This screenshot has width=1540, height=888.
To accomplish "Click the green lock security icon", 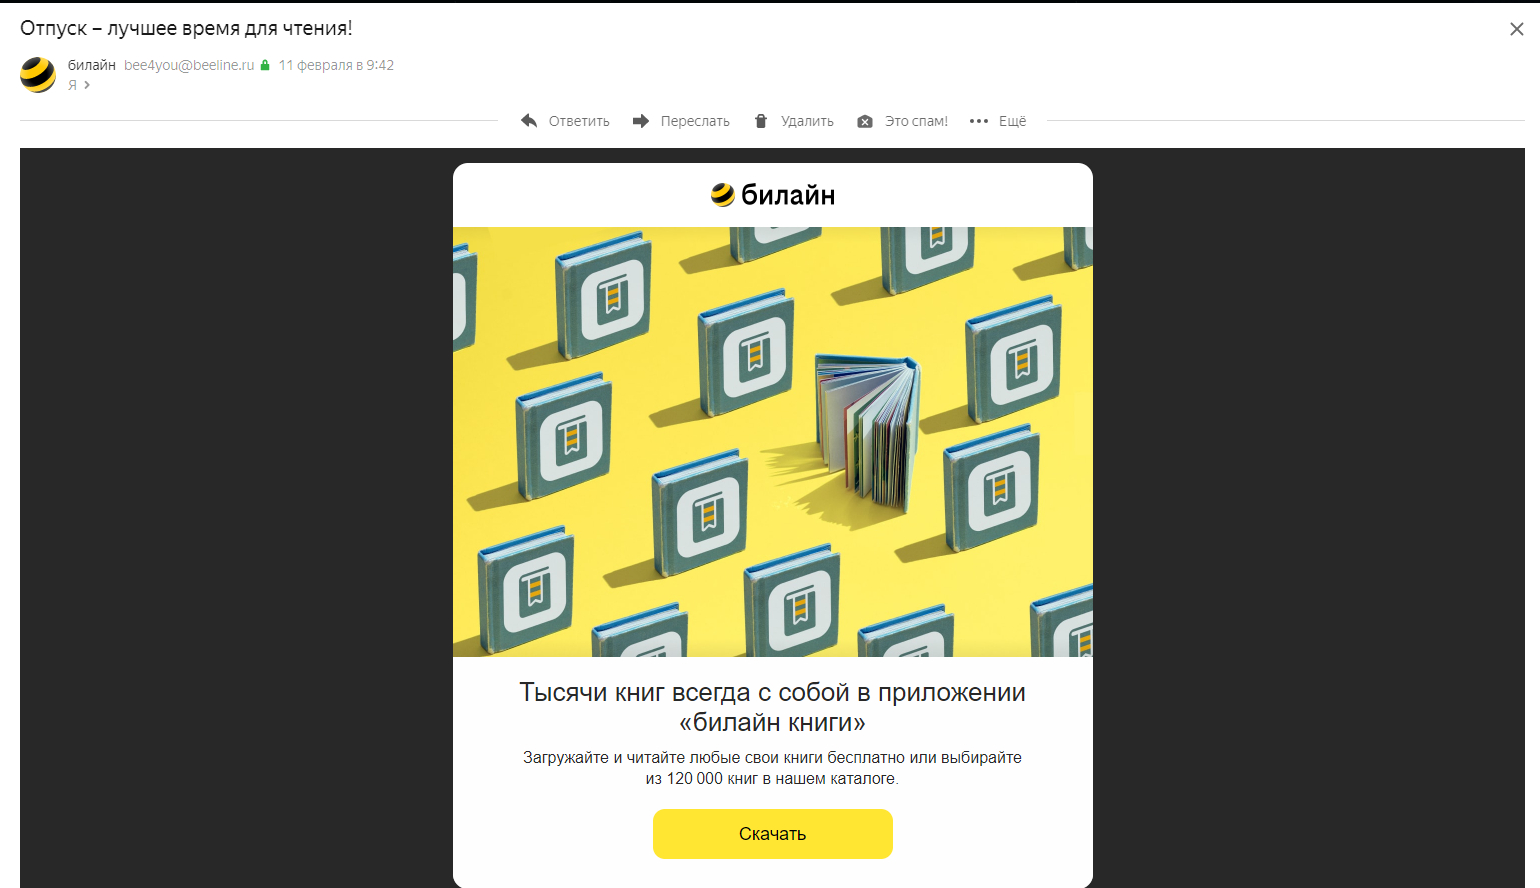I will click(265, 65).
